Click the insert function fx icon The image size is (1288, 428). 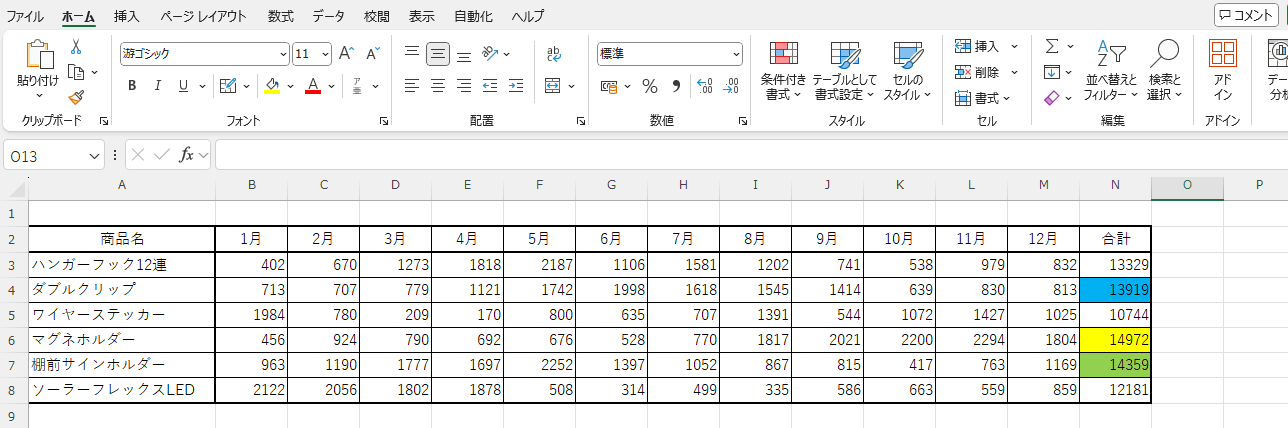[x=186, y=155]
